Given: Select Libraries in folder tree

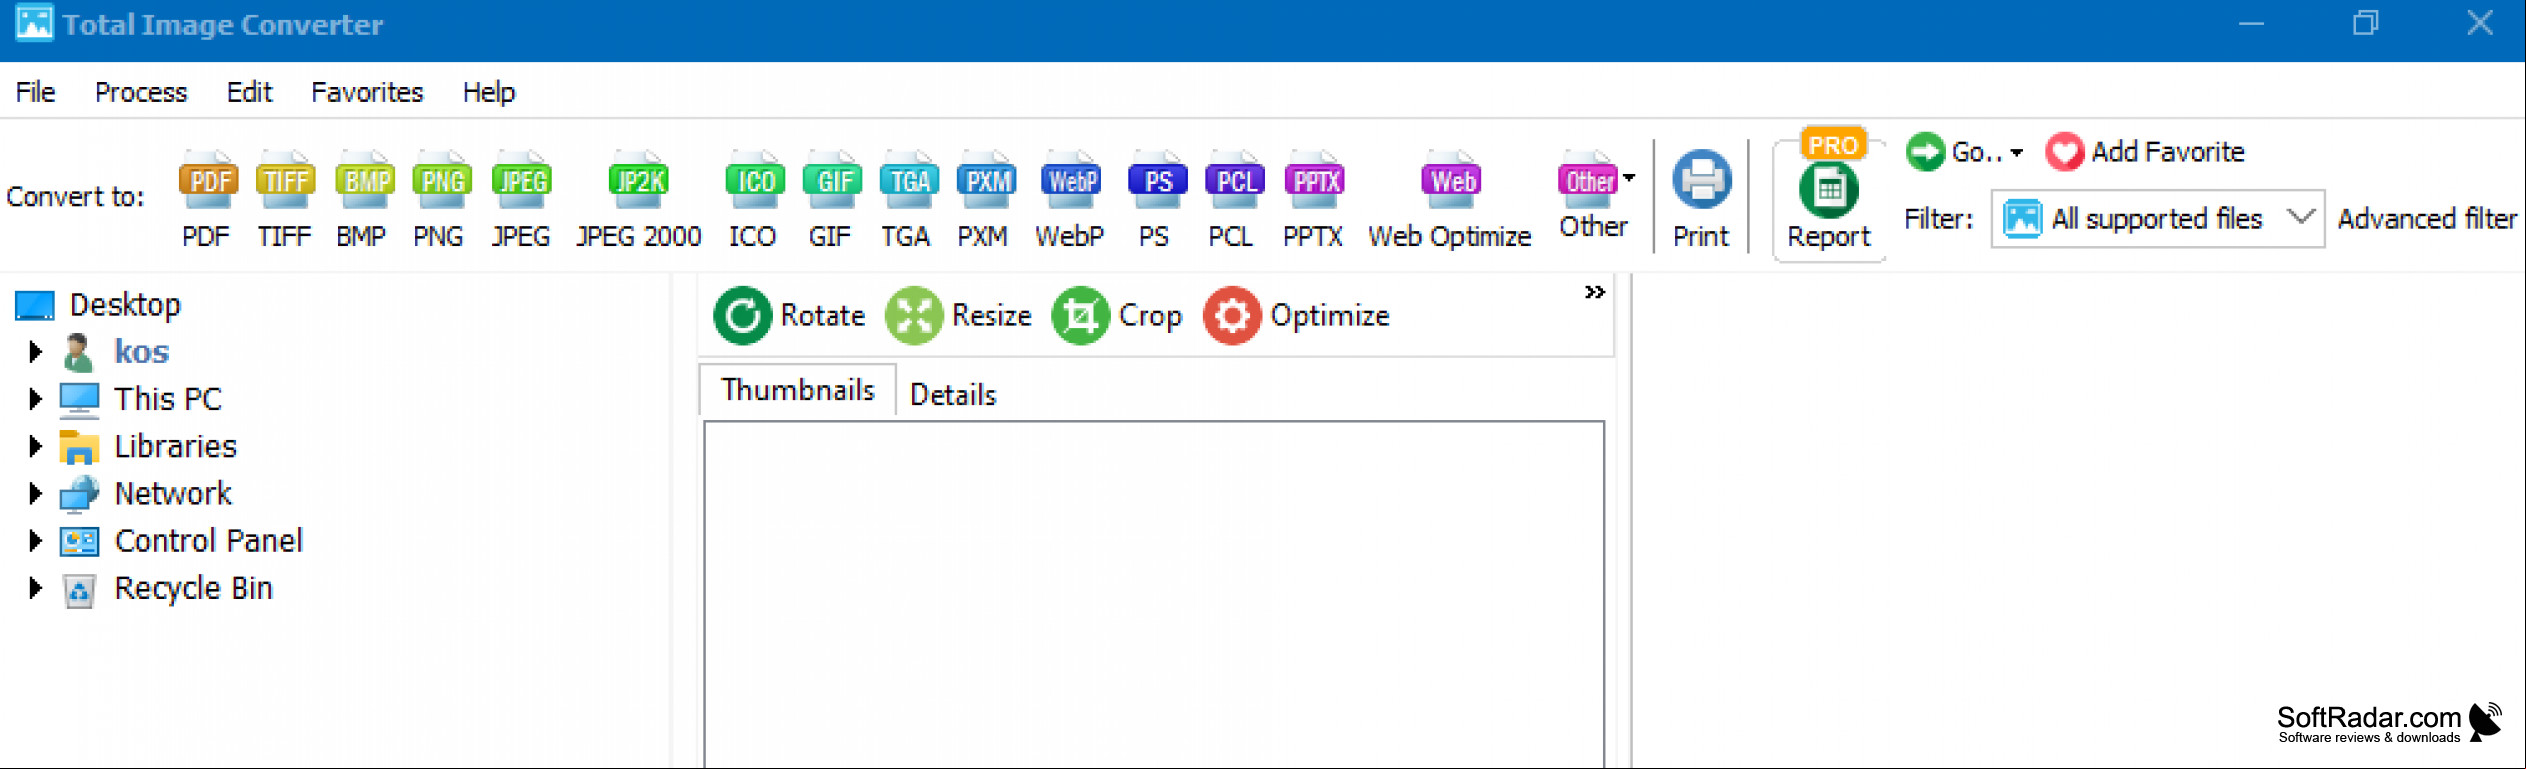Looking at the screenshot, I should click(x=175, y=446).
